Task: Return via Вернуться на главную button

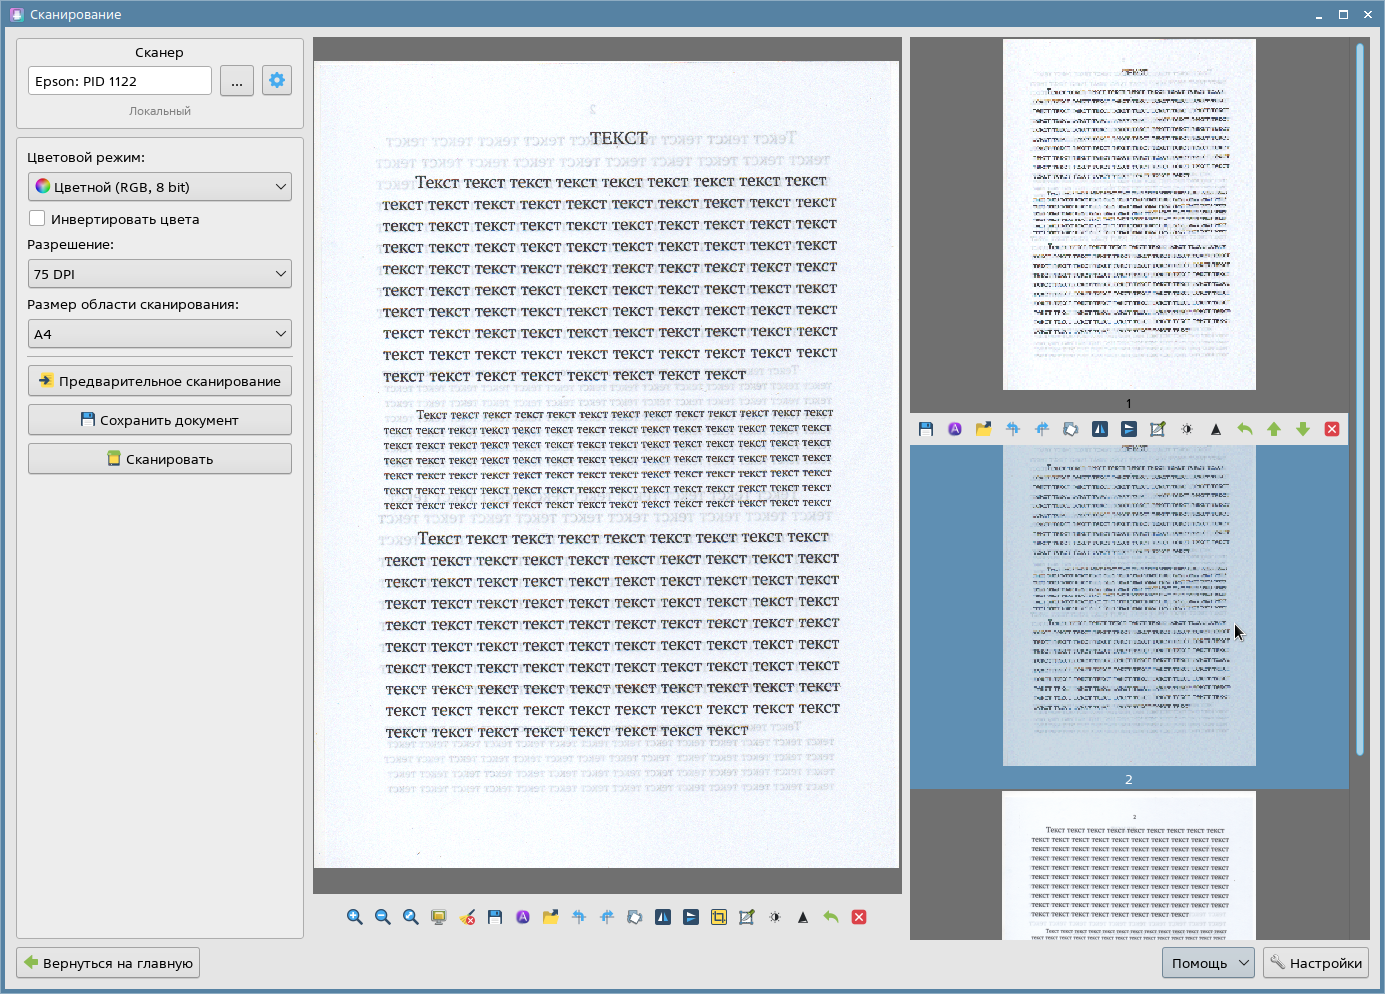Action: [108, 963]
